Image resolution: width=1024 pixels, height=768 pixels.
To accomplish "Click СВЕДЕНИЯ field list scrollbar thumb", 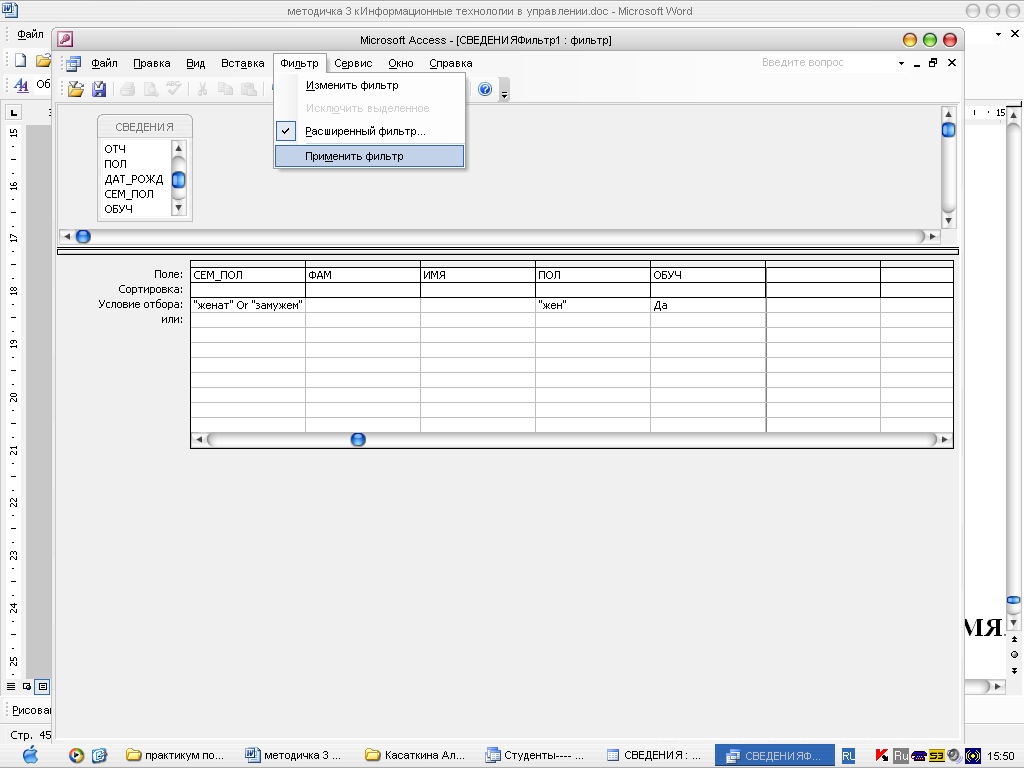I will point(178,180).
